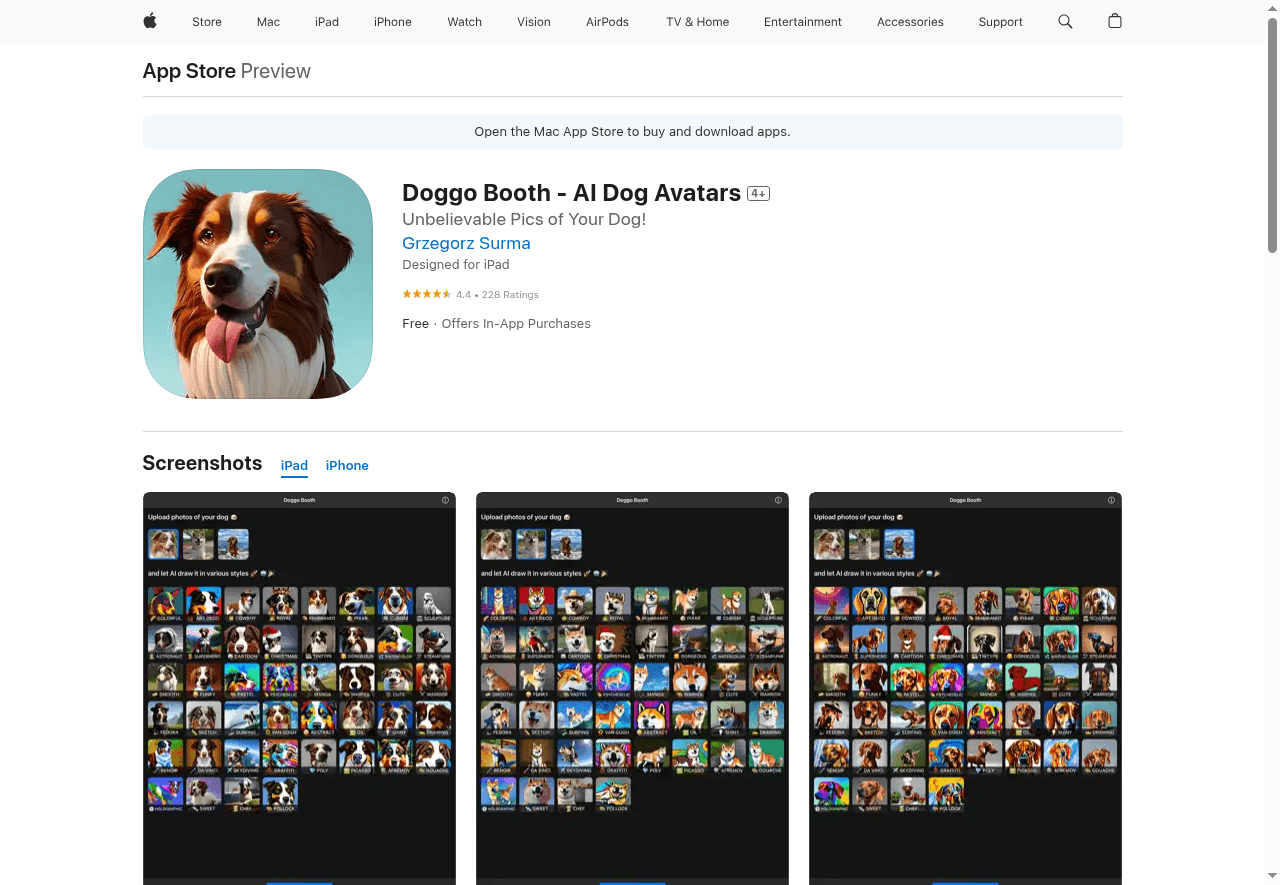Click the Grzegorz Surma developer link
The image size is (1280, 885).
click(466, 243)
